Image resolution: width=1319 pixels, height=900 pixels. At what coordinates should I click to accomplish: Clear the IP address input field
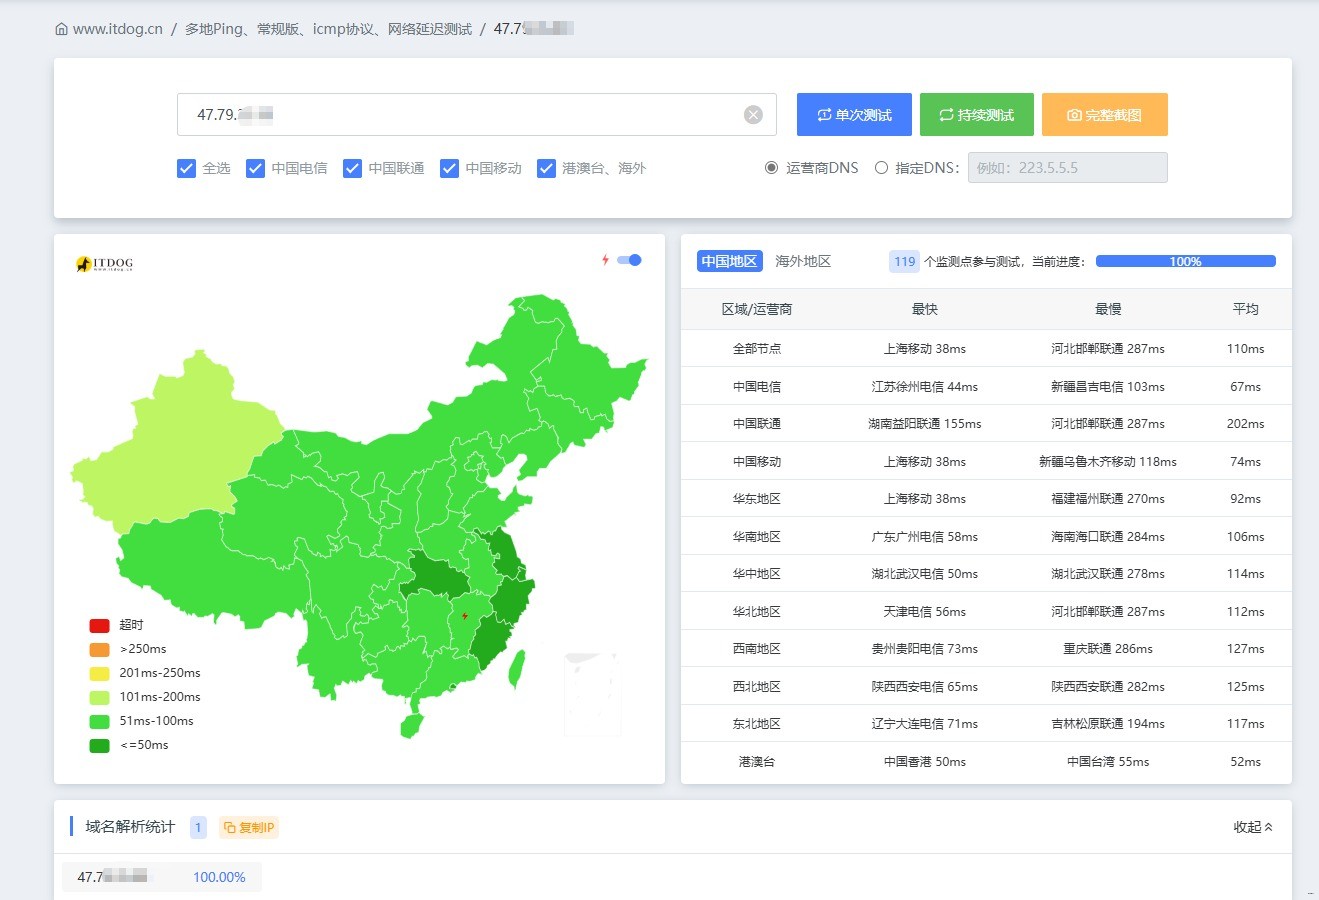[x=753, y=115]
